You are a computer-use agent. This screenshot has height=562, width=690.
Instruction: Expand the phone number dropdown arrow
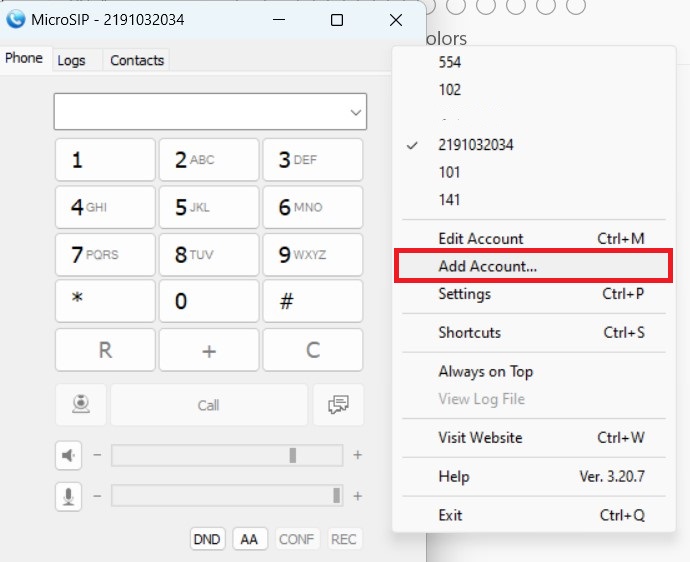coord(356,113)
